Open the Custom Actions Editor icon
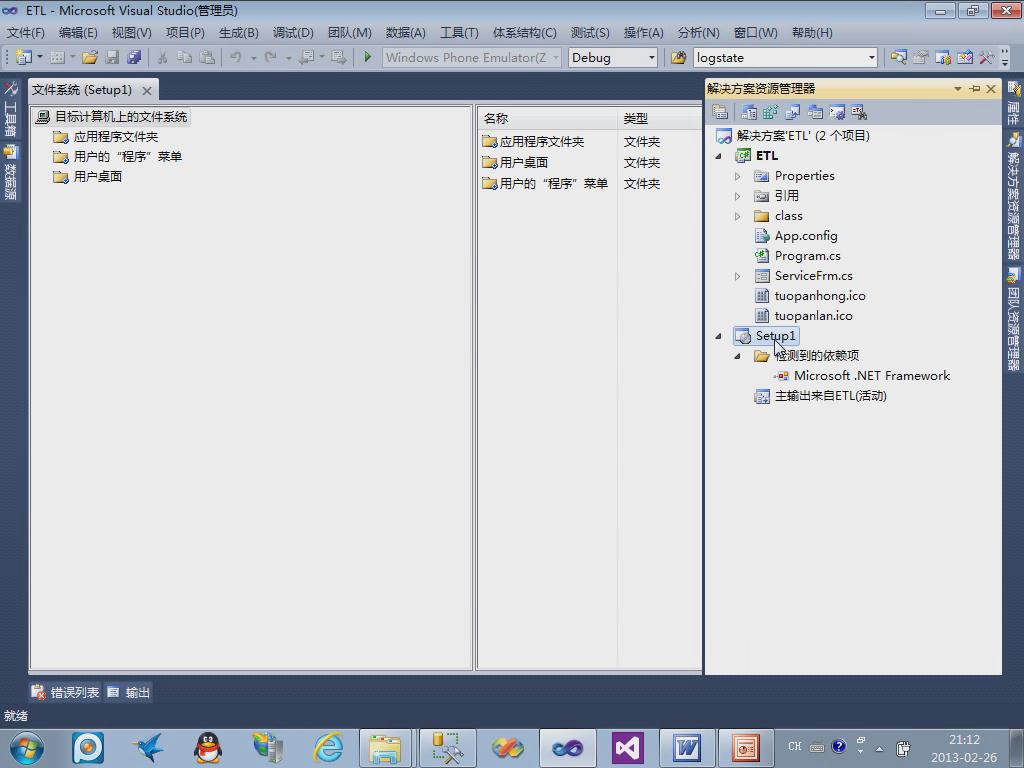 pyautogui.click(x=837, y=112)
